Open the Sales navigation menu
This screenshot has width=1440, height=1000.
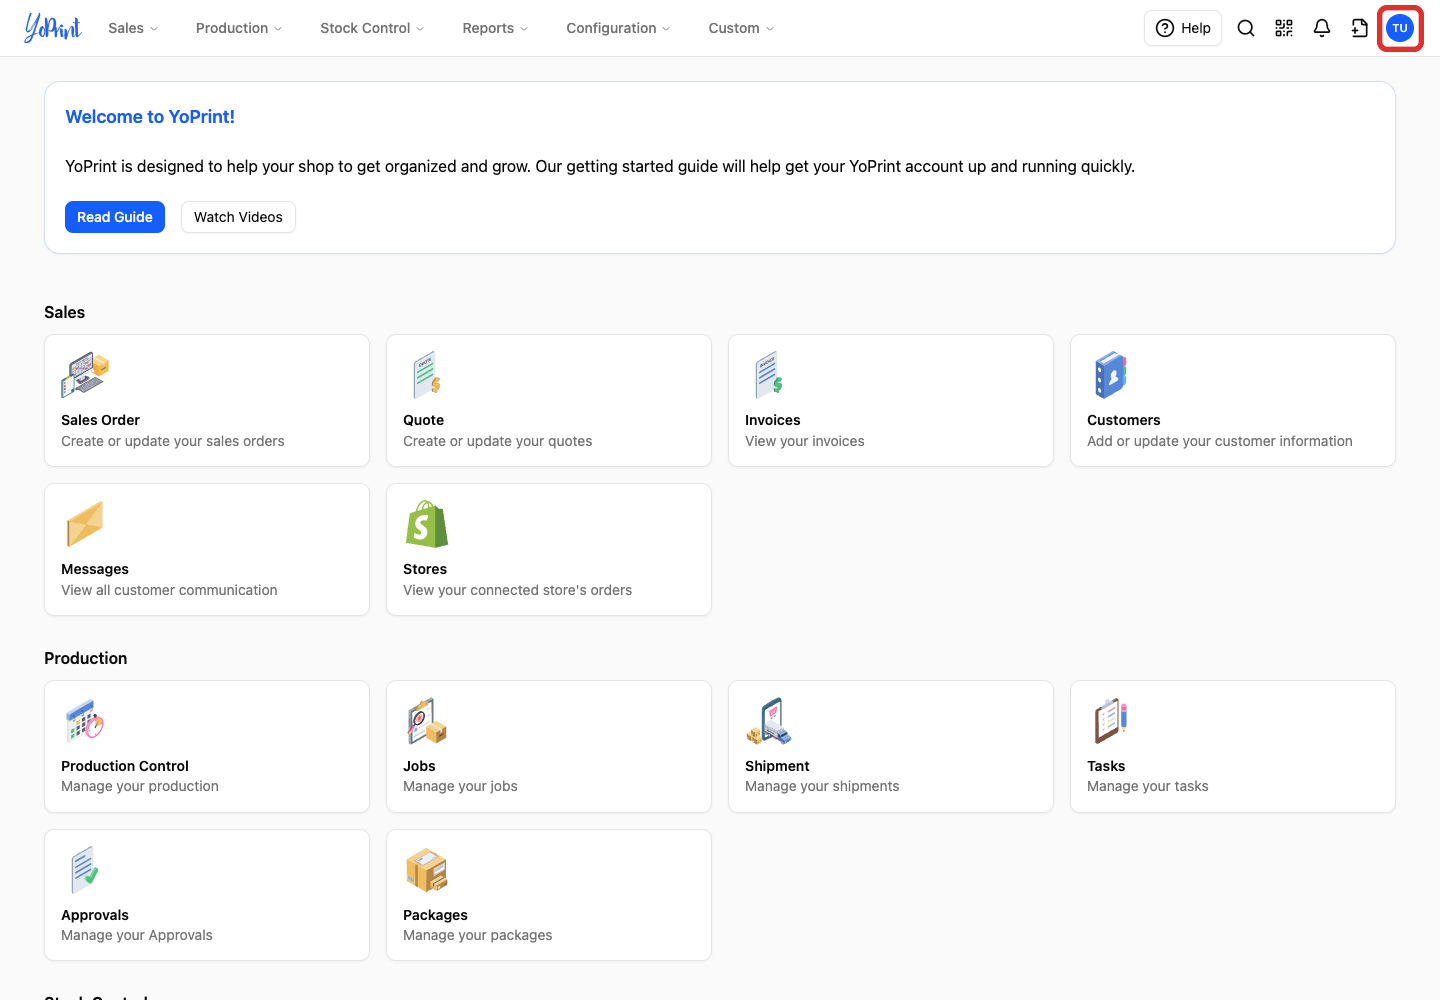(x=133, y=28)
